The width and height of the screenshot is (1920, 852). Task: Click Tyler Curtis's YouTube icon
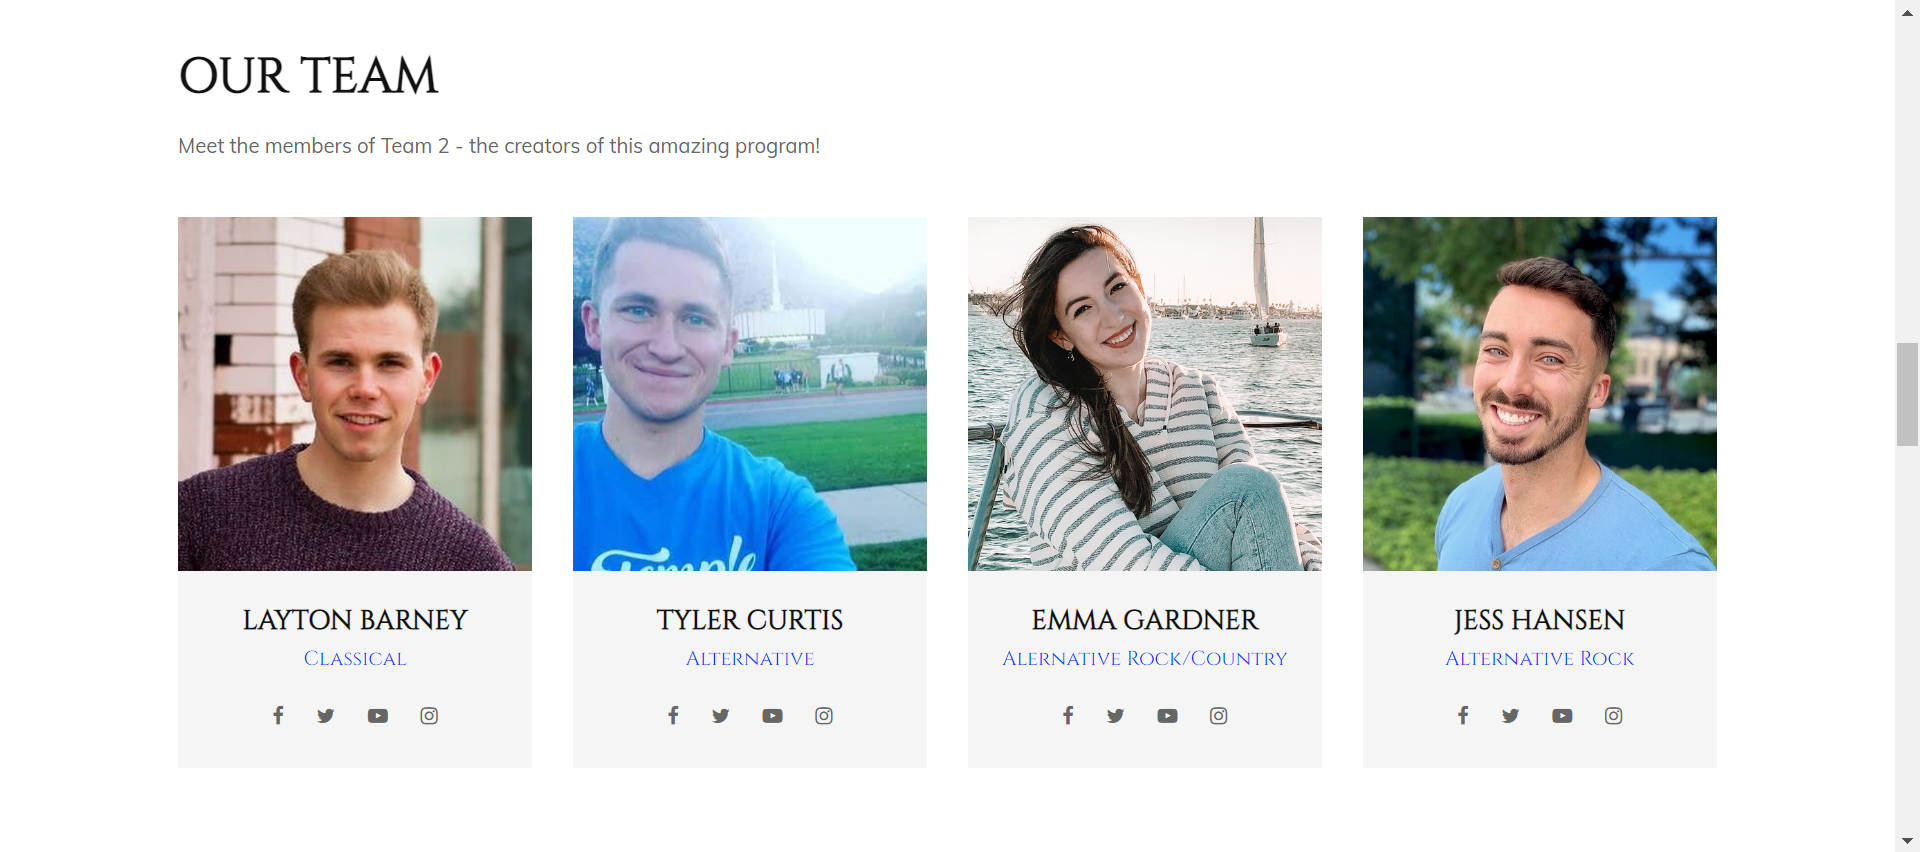click(x=773, y=716)
